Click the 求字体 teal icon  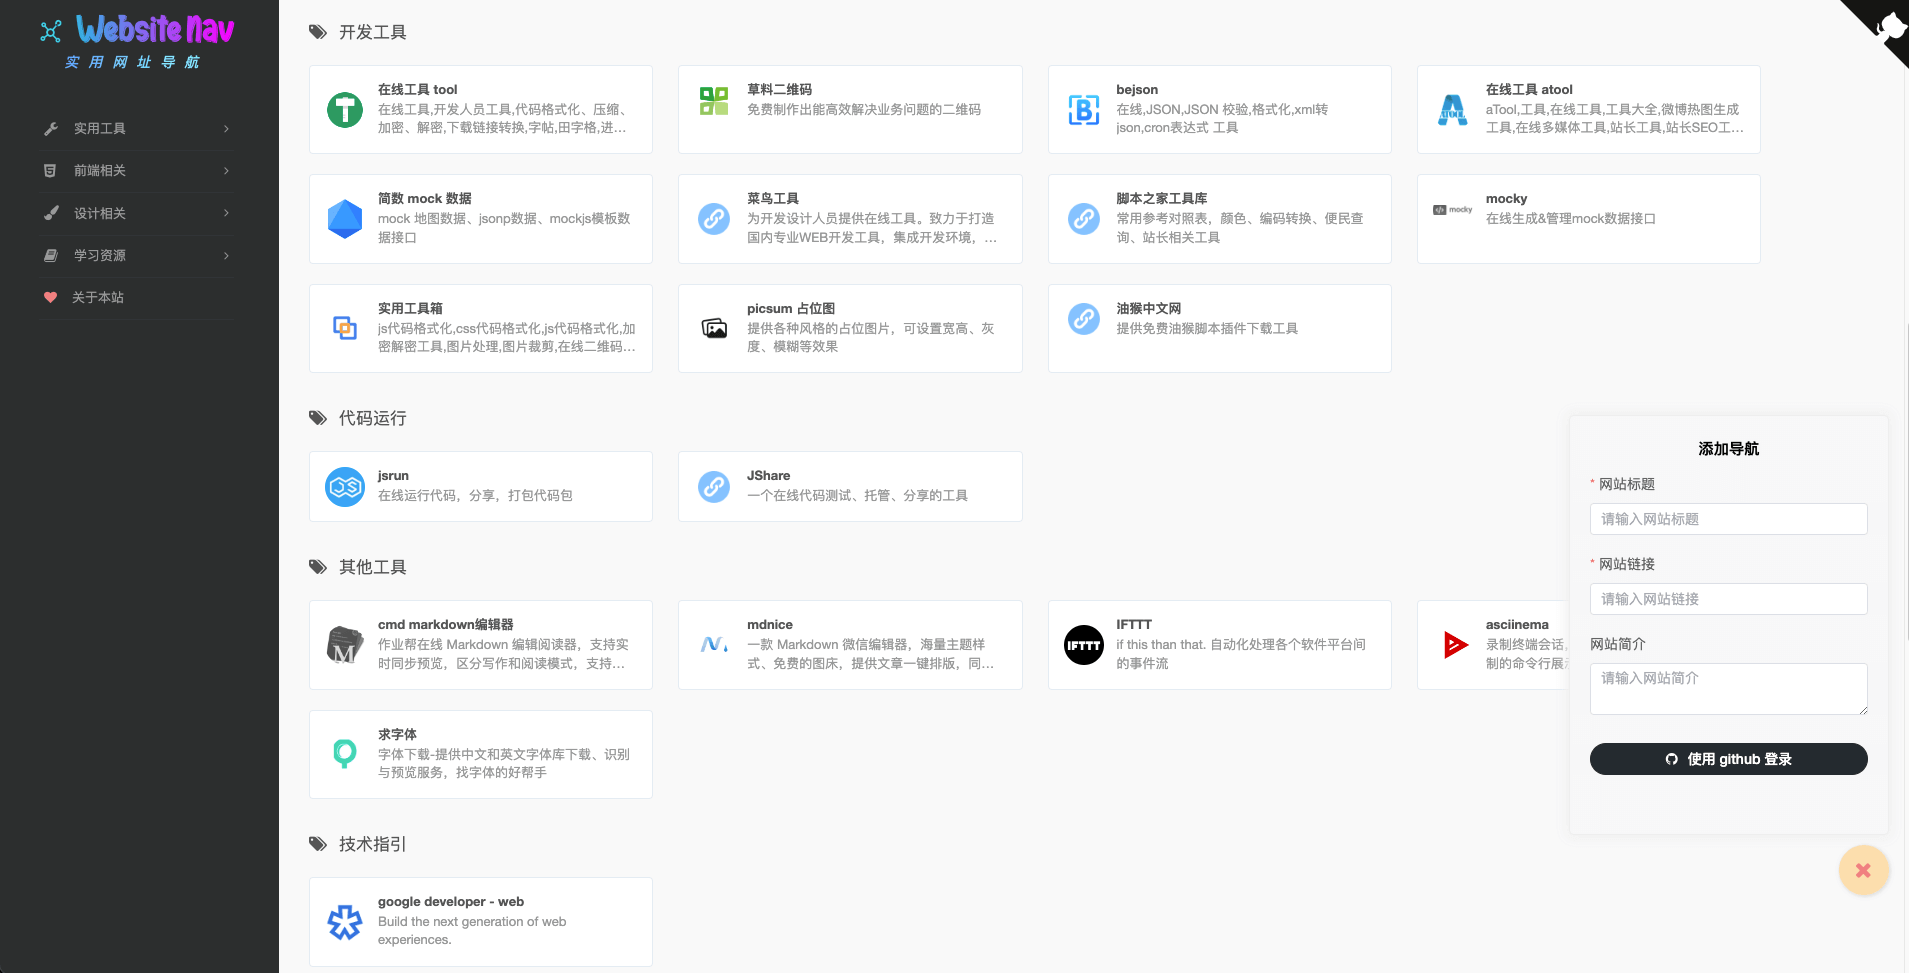pyautogui.click(x=345, y=754)
